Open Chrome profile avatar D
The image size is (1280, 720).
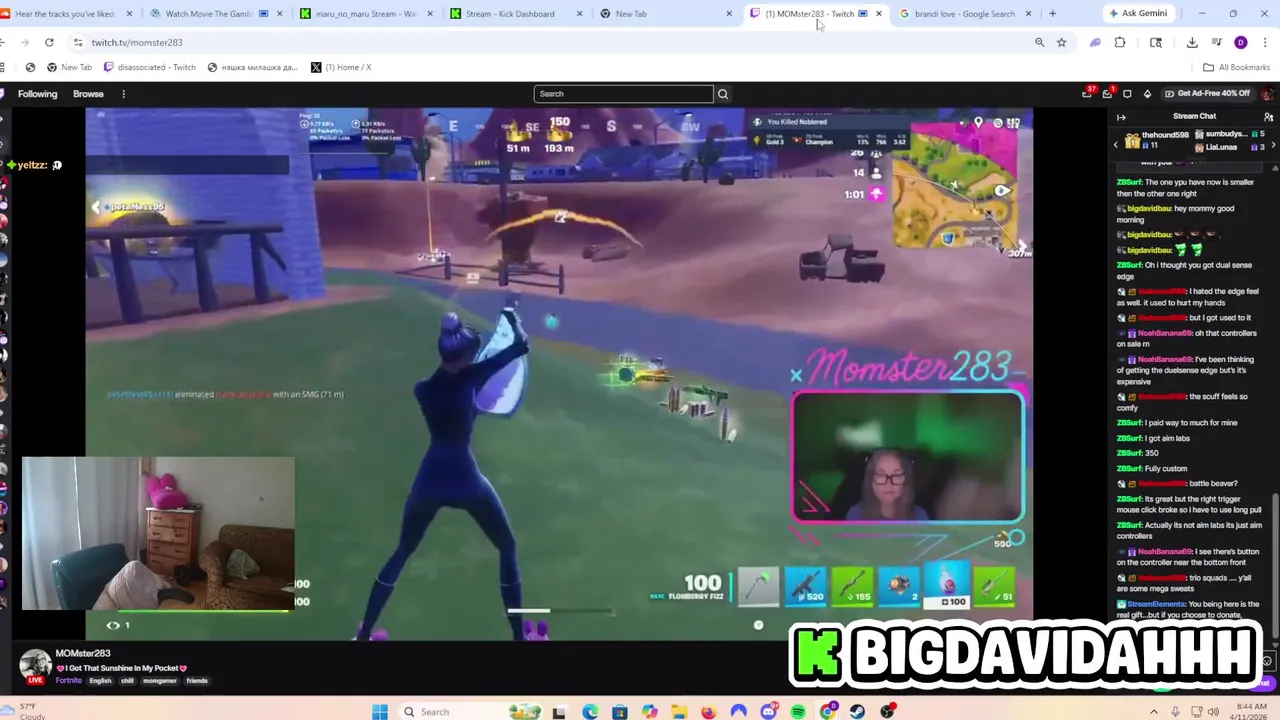[1241, 42]
